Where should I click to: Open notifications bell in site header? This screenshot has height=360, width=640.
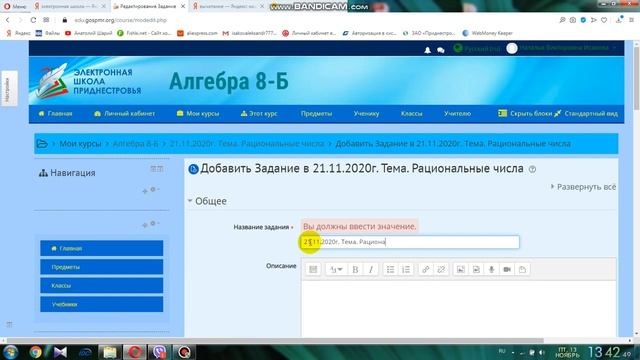pyautogui.click(x=427, y=50)
